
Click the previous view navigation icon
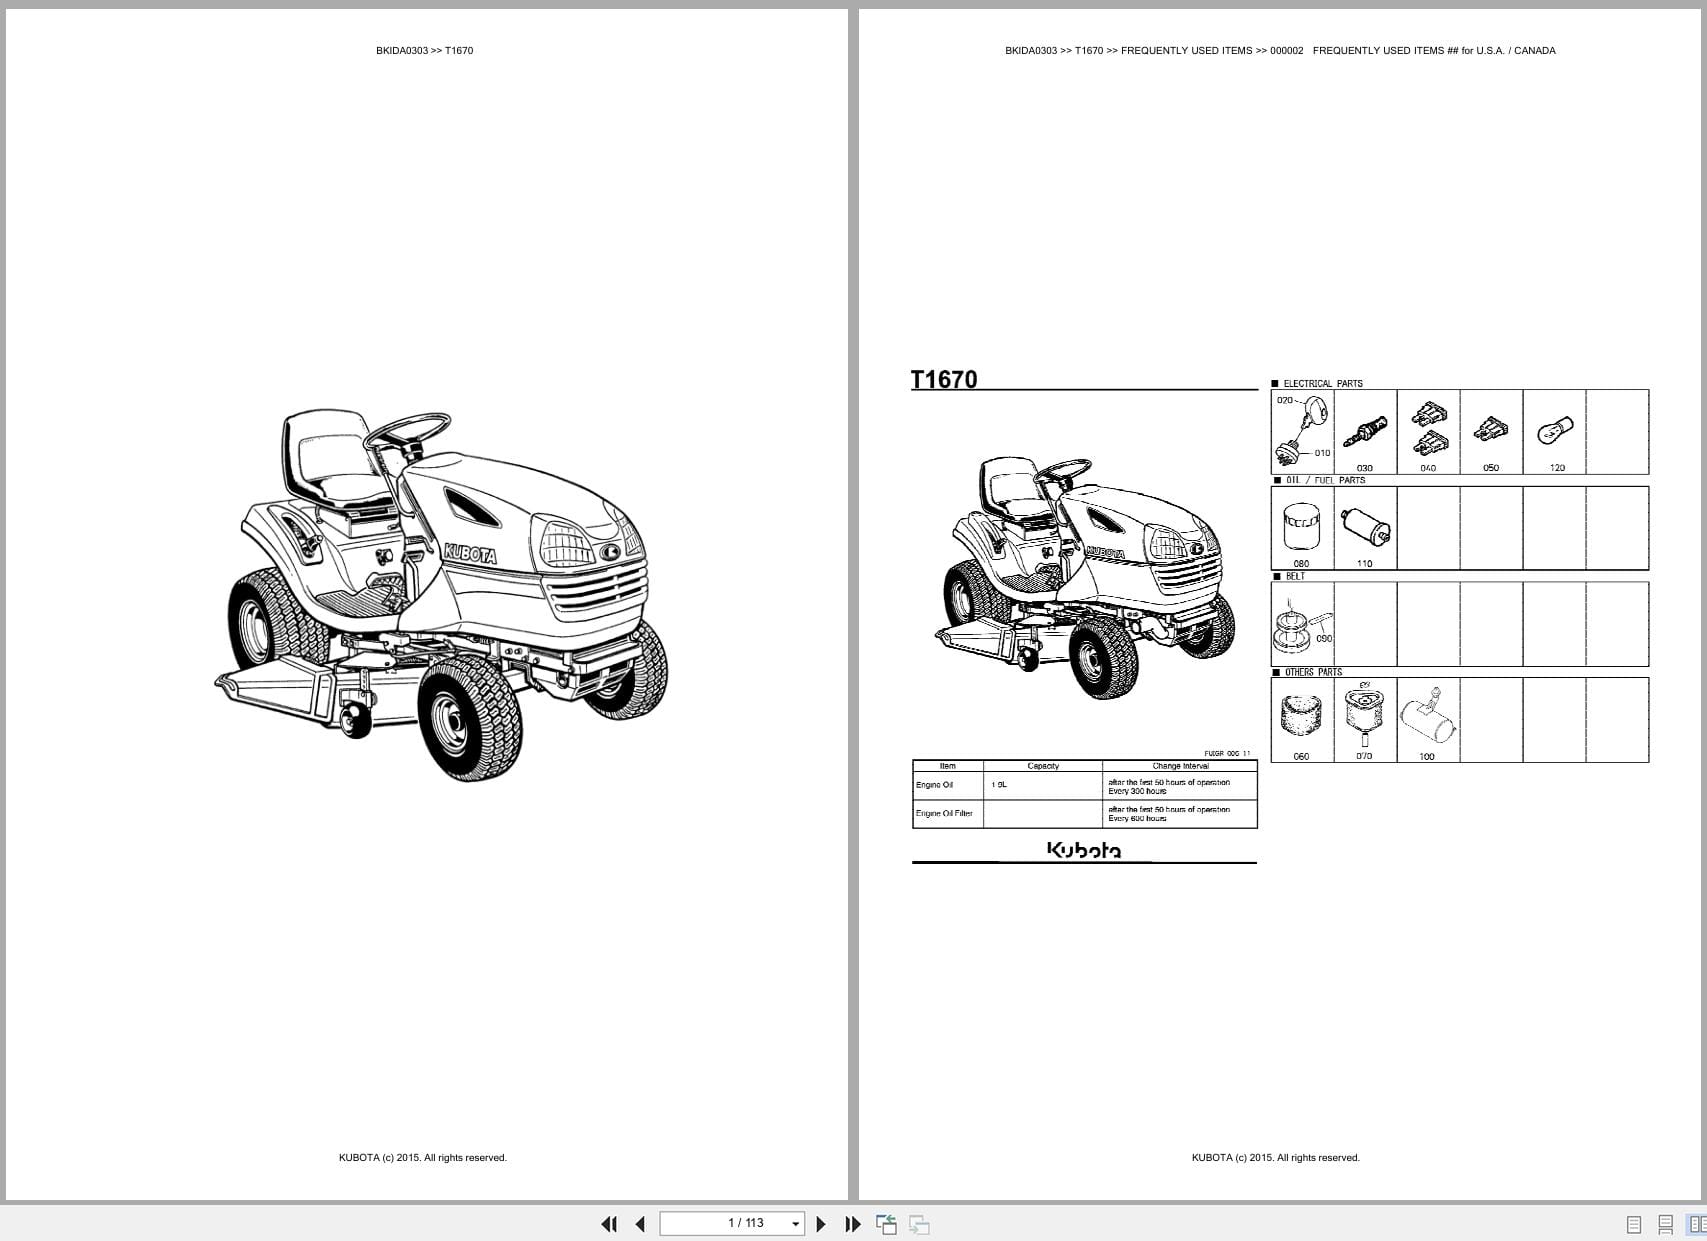click(x=886, y=1224)
